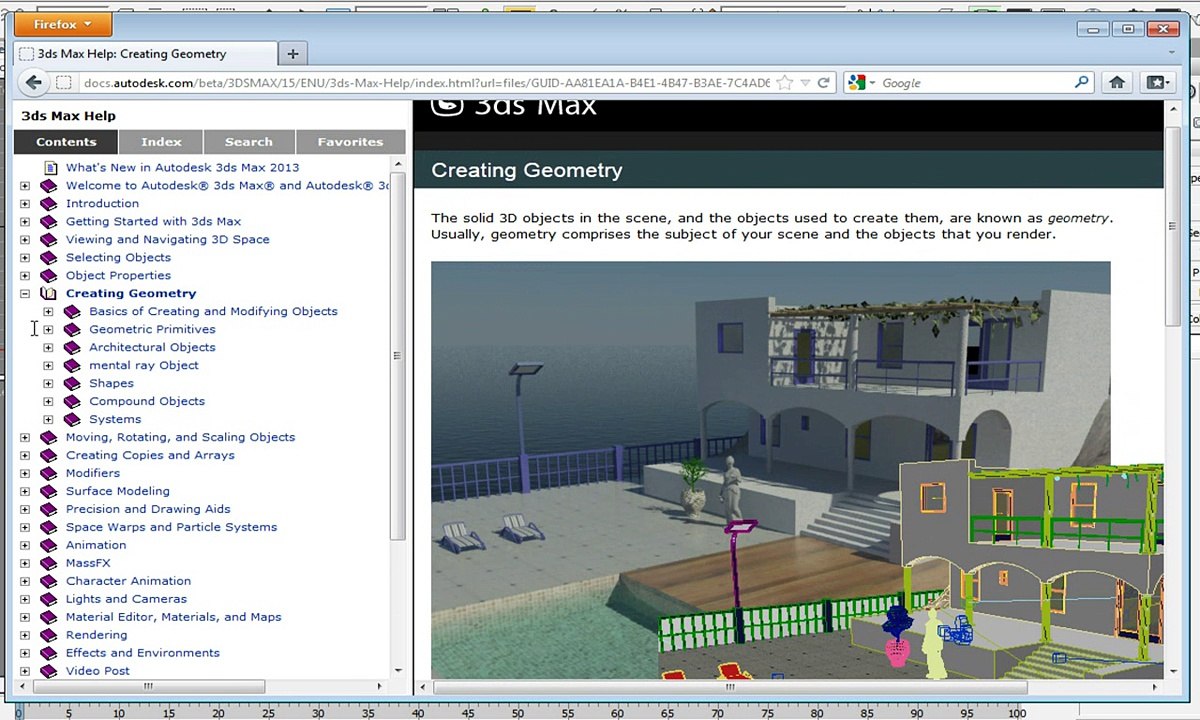Image resolution: width=1200 pixels, height=720 pixels.
Task: Click the book icon next to MassFX
Action: (49, 563)
